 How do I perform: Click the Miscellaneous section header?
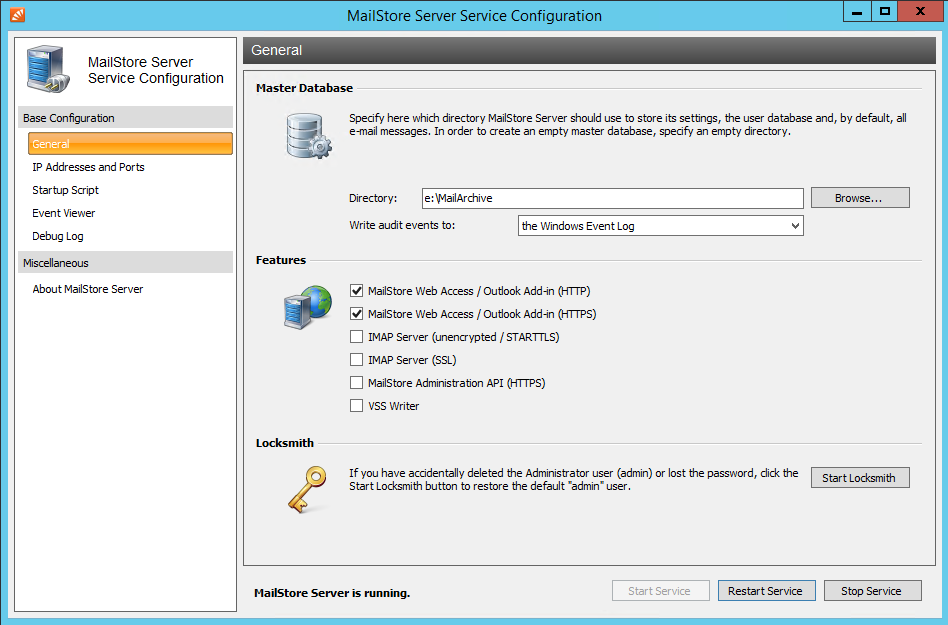[x=125, y=262]
